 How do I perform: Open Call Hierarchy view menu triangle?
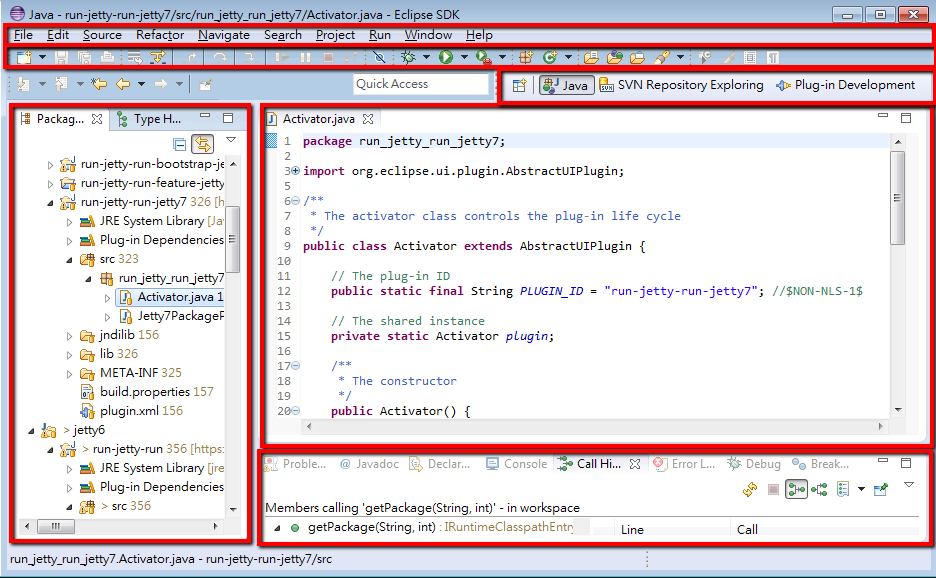(909, 485)
